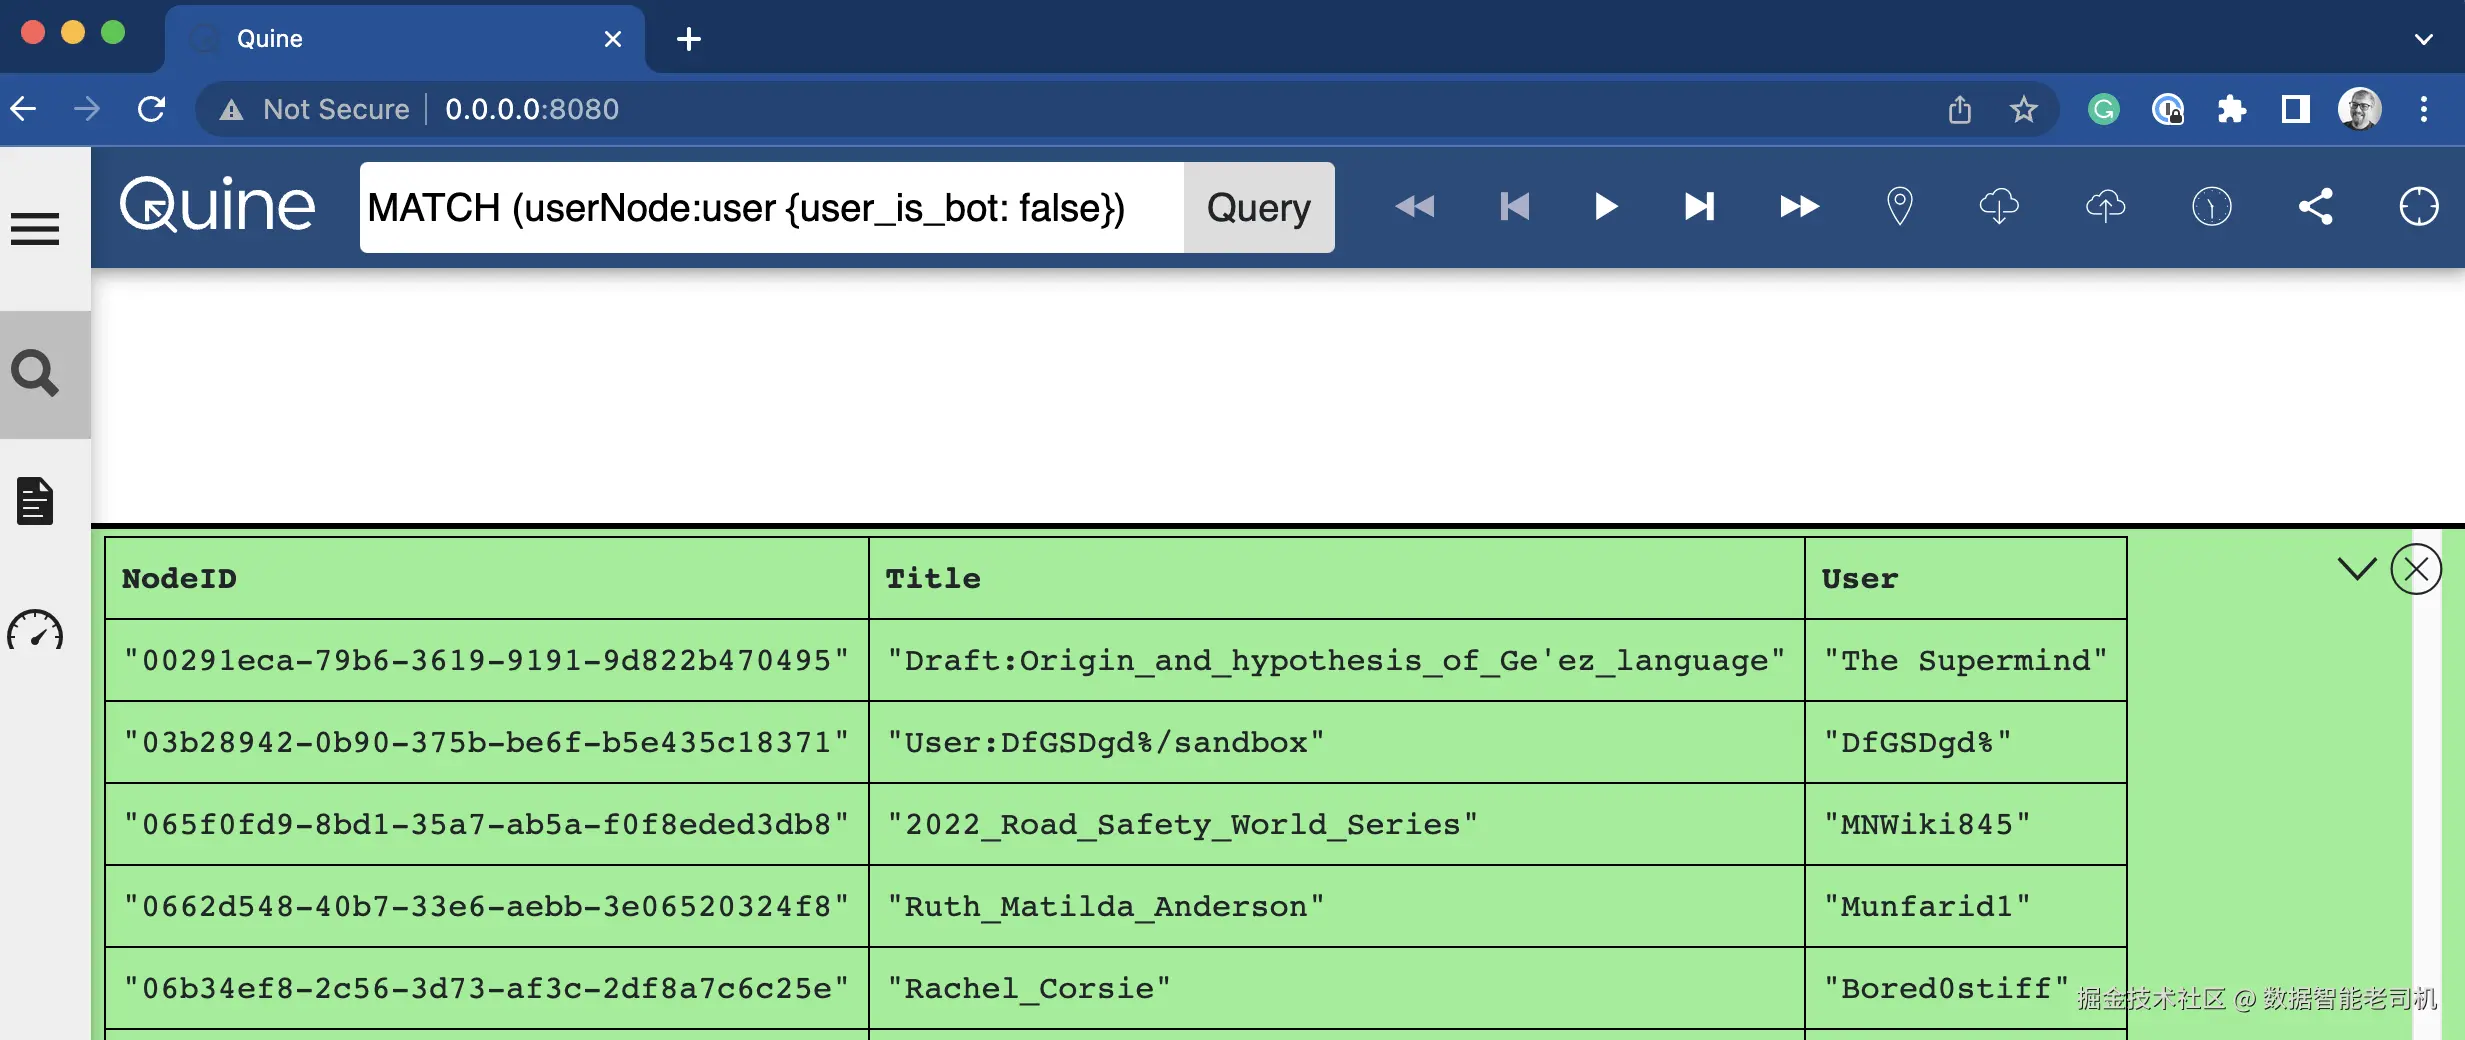The image size is (2465, 1040).
Task: Collapse the results table with the chevron
Action: pyautogui.click(x=2357, y=569)
